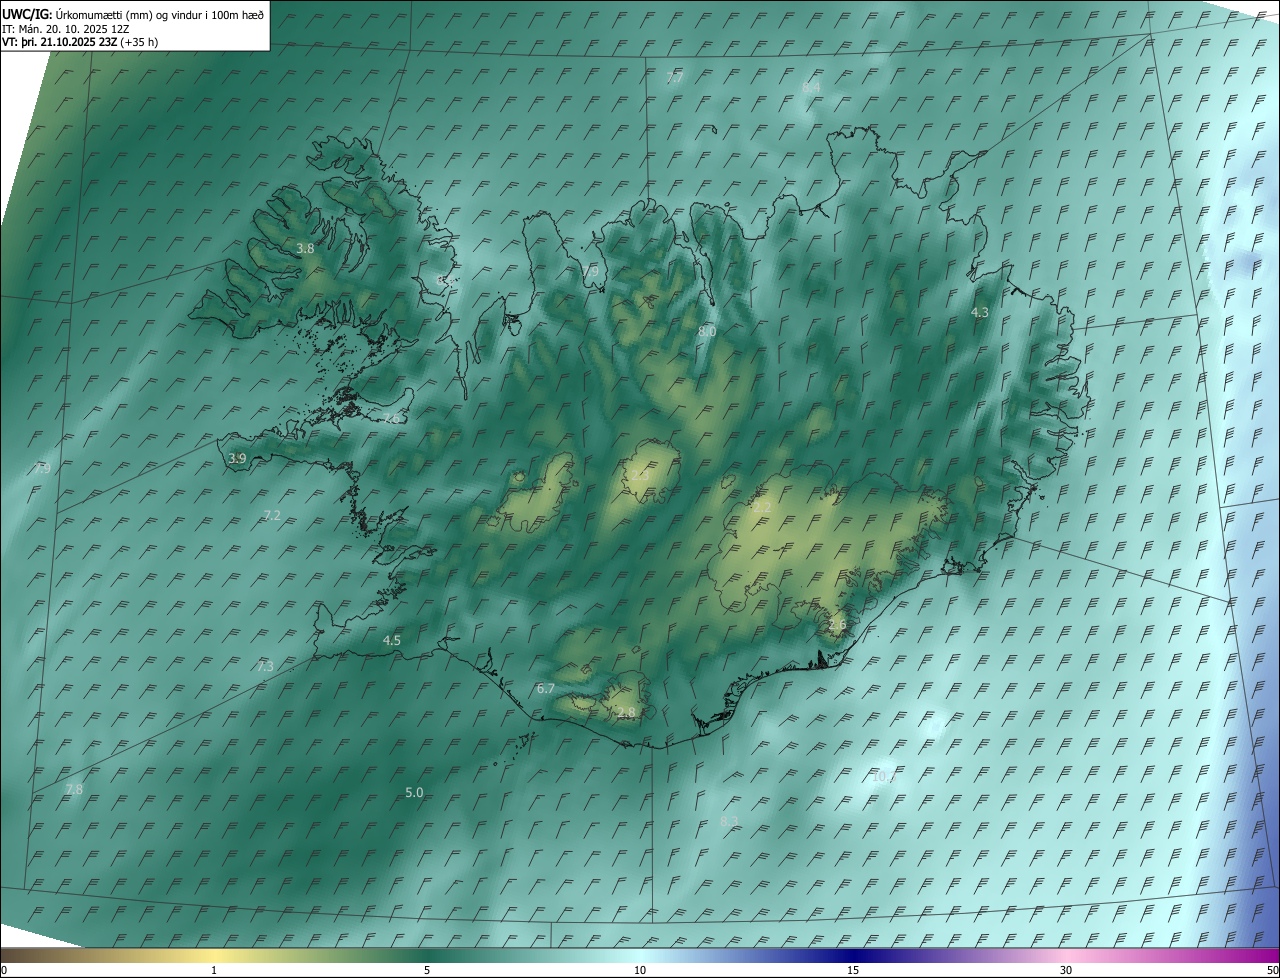Viewport: 1280px width, 978px height.
Task: Pick the light pink colour above the 30 label
Action: (x=1066, y=955)
